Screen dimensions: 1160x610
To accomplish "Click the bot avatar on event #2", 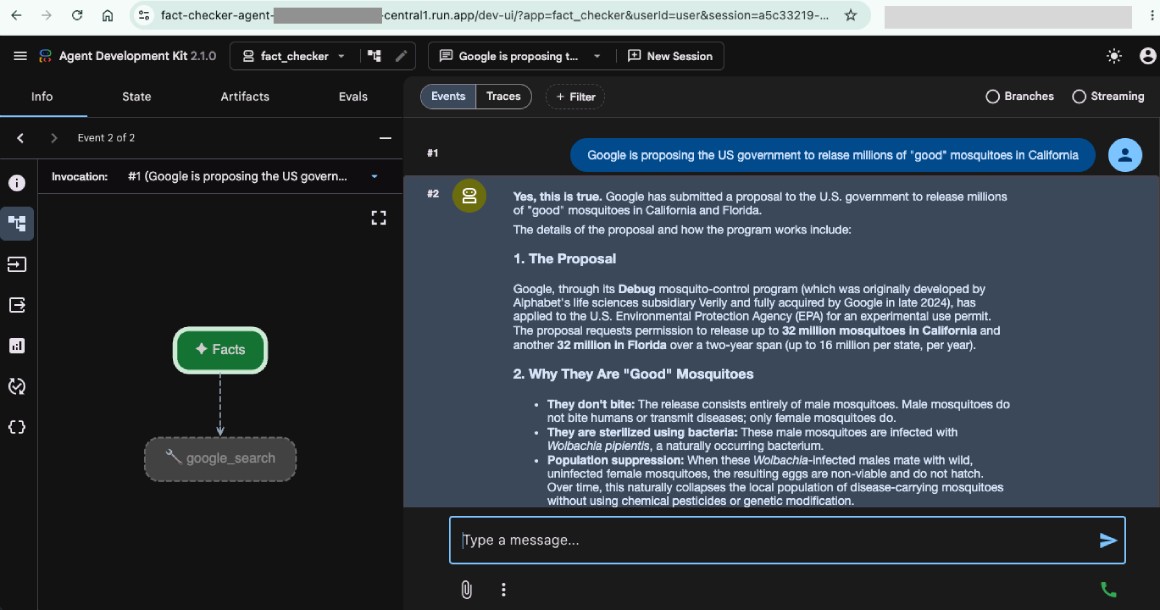I will pos(469,196).
